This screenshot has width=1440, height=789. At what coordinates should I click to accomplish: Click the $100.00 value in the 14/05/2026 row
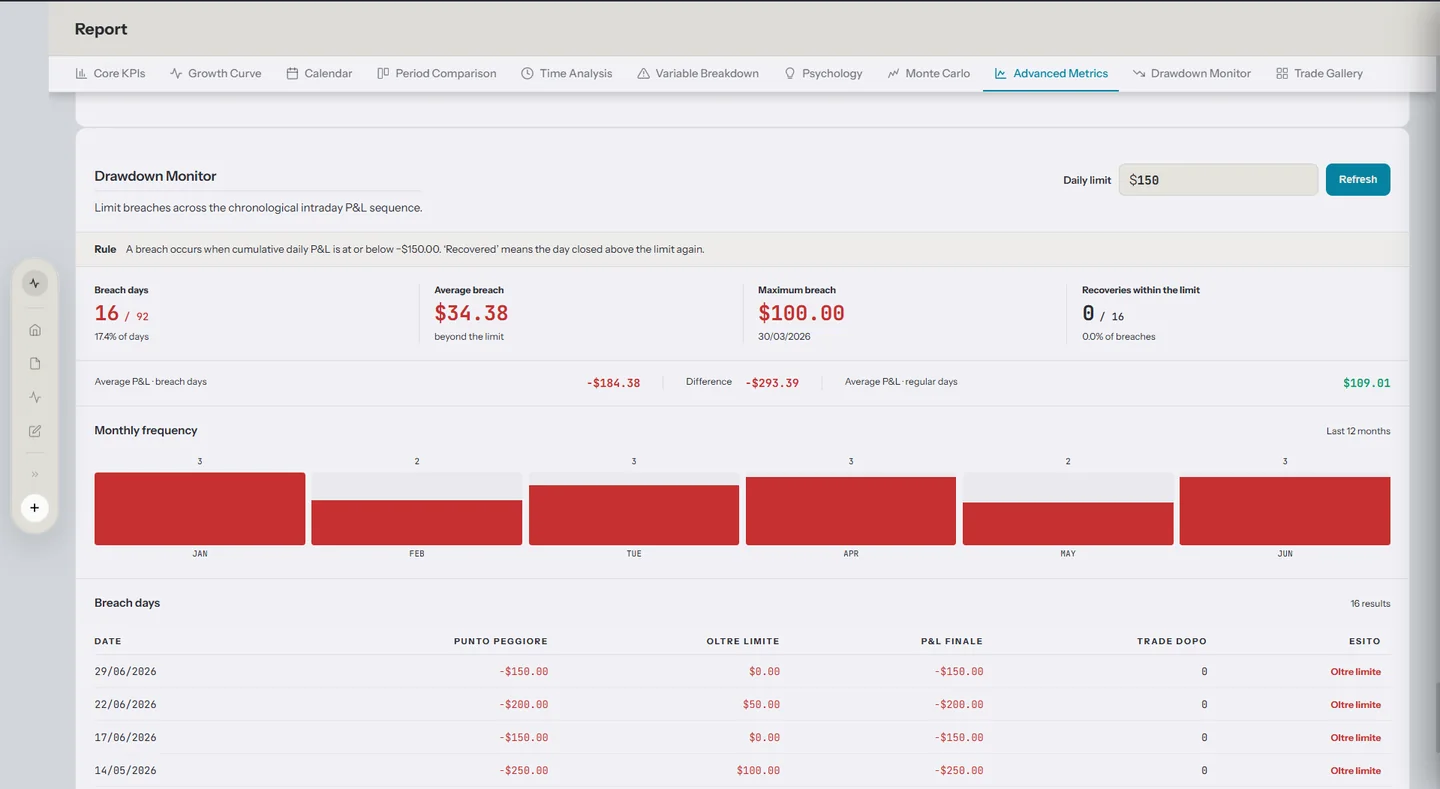[758, 771]
